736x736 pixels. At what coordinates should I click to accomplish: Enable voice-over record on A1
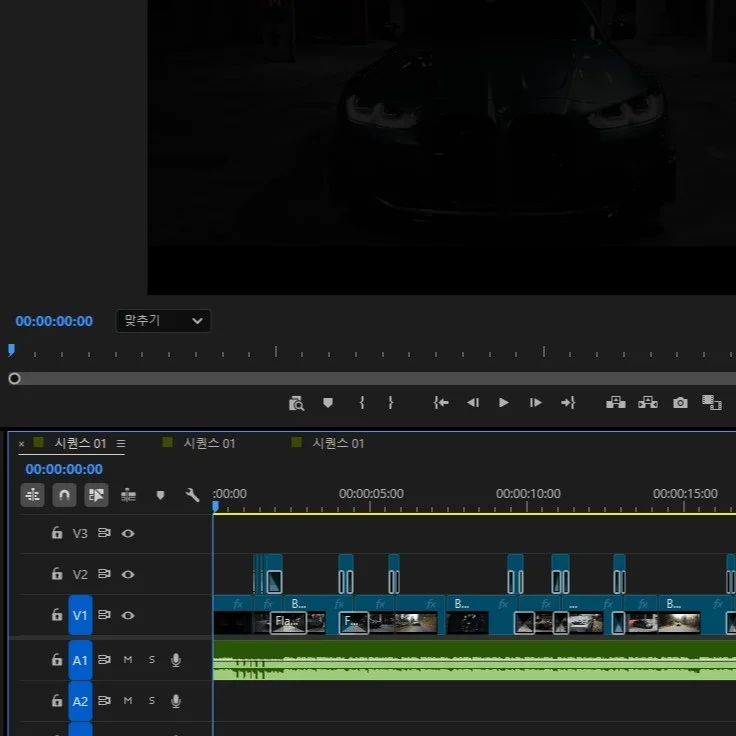176,660
